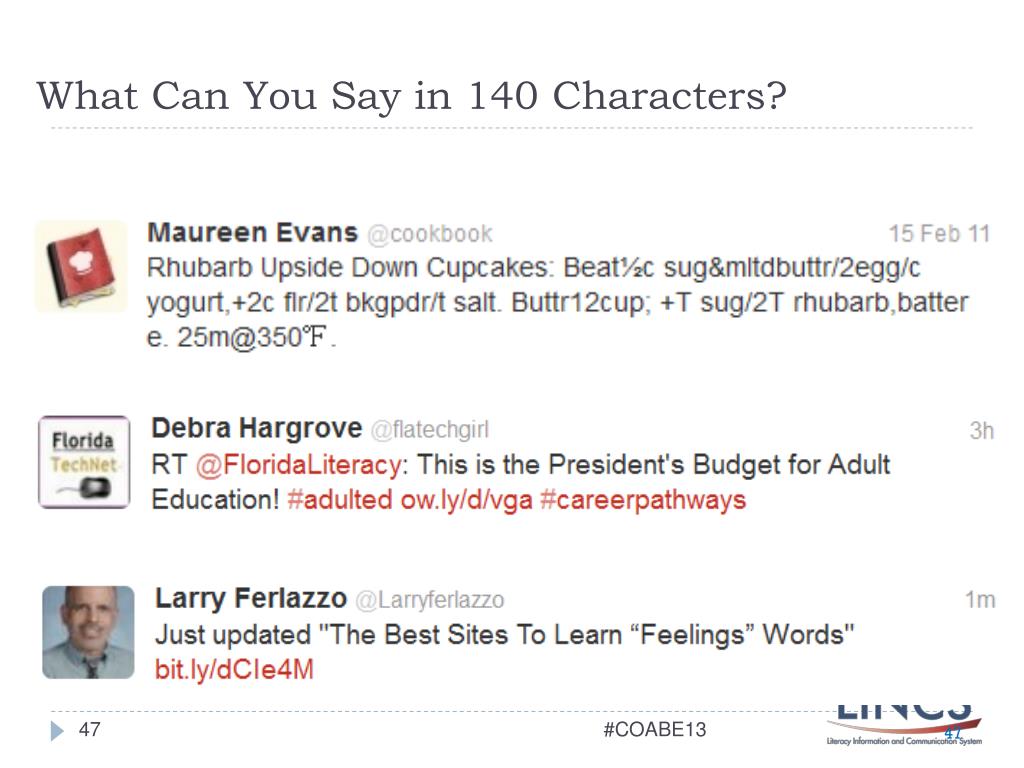This screenshot has height=768, width=1024.
Task: Click the 1m tweet timestamp
Action: pyautogui.click(x=980, y=600)
